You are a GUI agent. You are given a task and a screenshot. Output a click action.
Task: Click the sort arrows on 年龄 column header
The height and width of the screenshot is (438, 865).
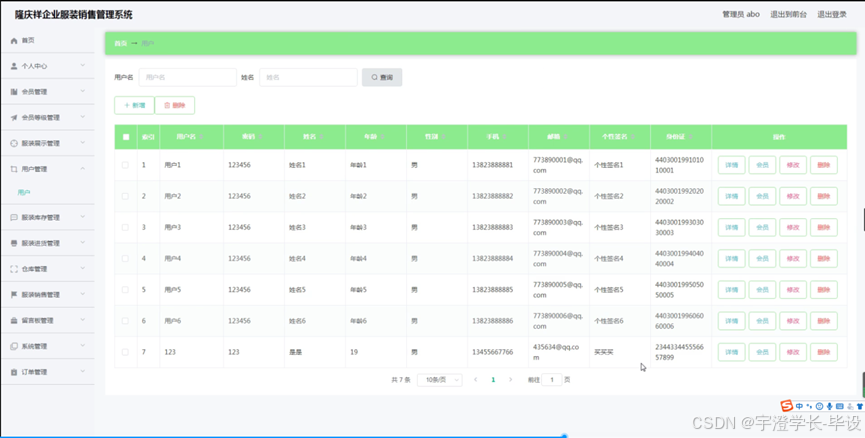382,137
